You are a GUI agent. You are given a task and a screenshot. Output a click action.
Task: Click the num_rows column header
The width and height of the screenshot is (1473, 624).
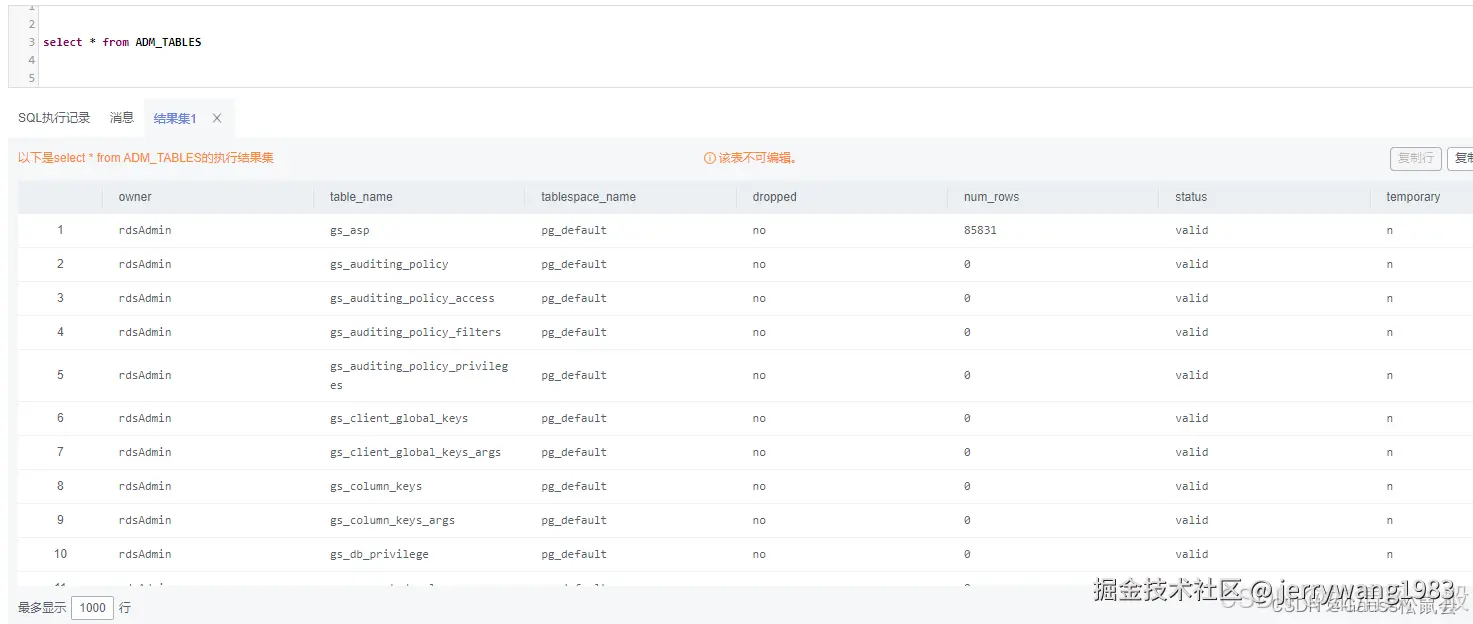pyautogui.click(x=991, y=197)
